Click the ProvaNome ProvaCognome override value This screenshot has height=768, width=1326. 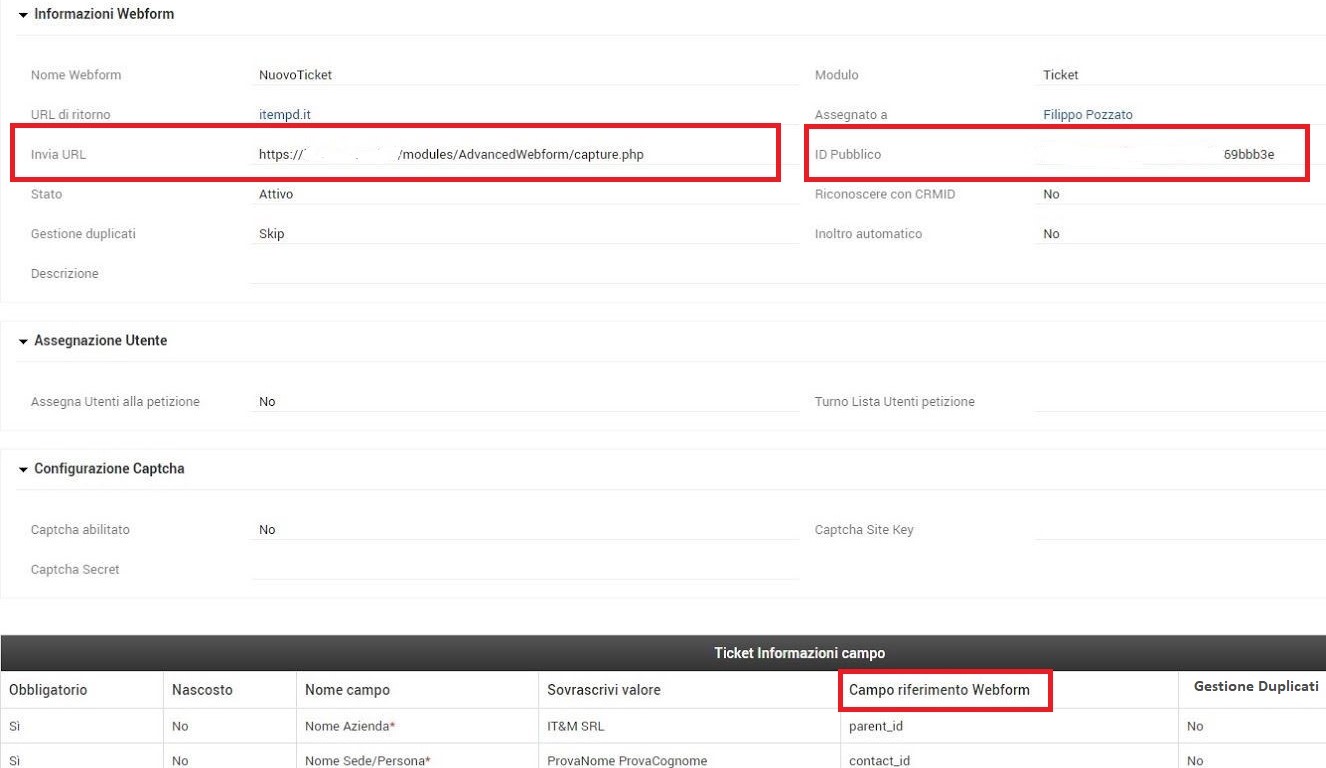click(x=627, y=761)
